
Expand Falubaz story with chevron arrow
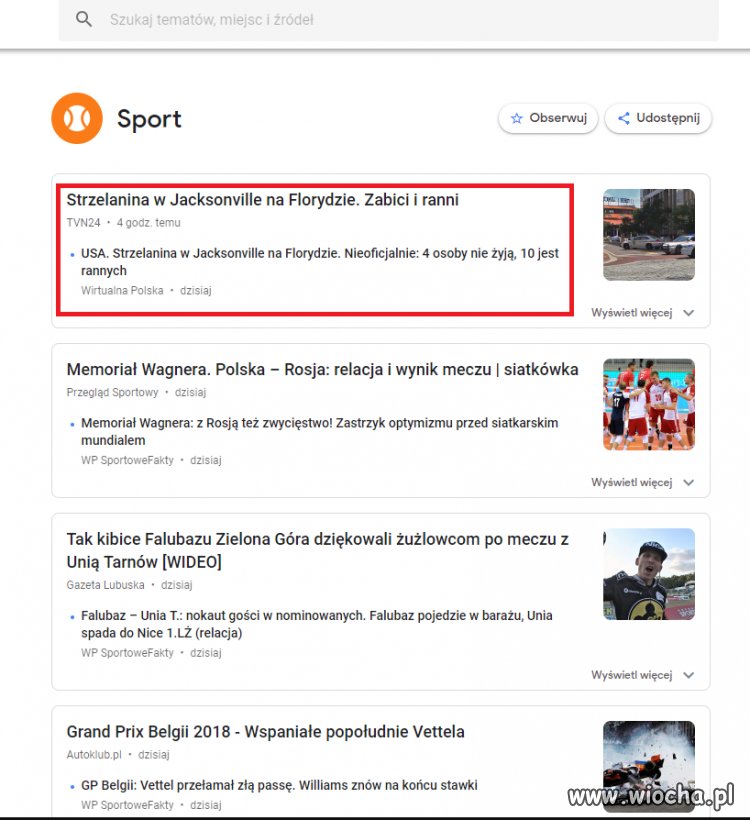click(x=689, y=675)
